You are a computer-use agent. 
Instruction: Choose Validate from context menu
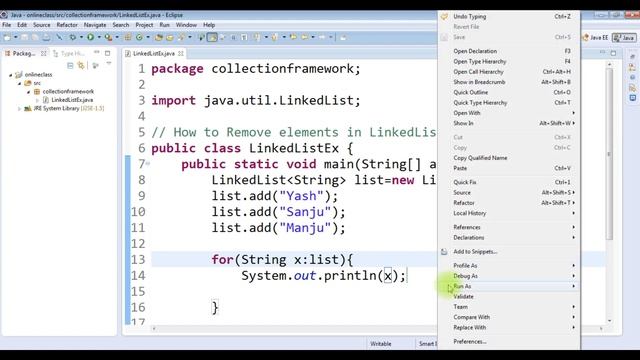point(508,297)
